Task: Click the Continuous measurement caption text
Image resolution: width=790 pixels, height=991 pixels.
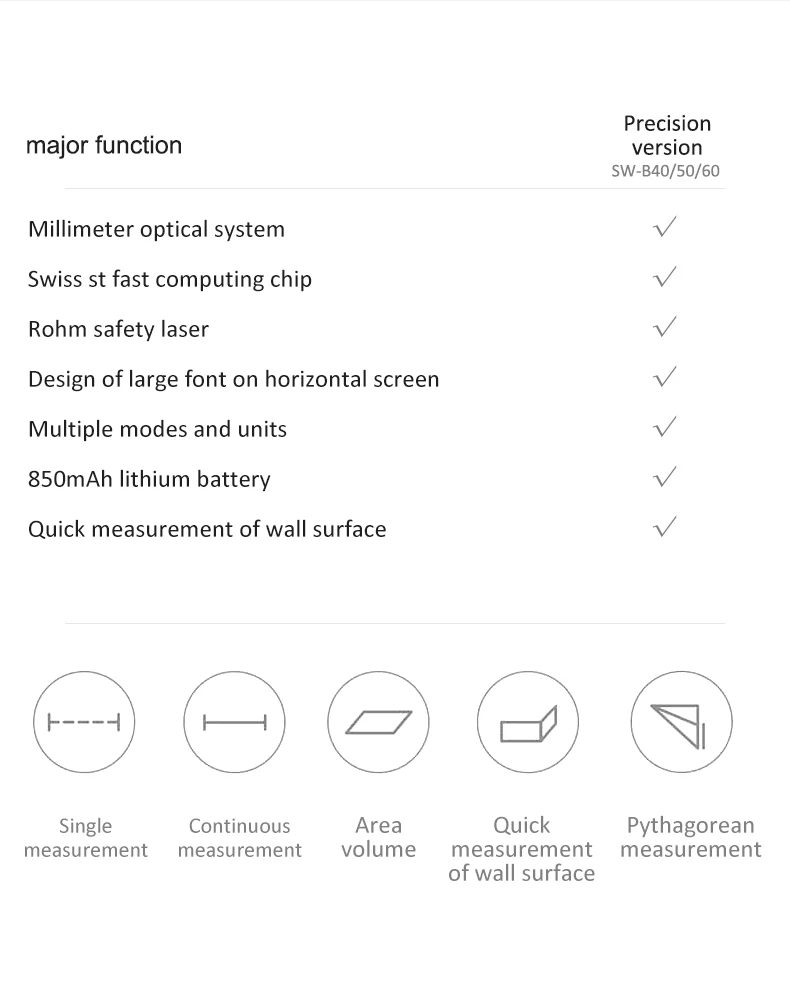Action: click(240, 838)
